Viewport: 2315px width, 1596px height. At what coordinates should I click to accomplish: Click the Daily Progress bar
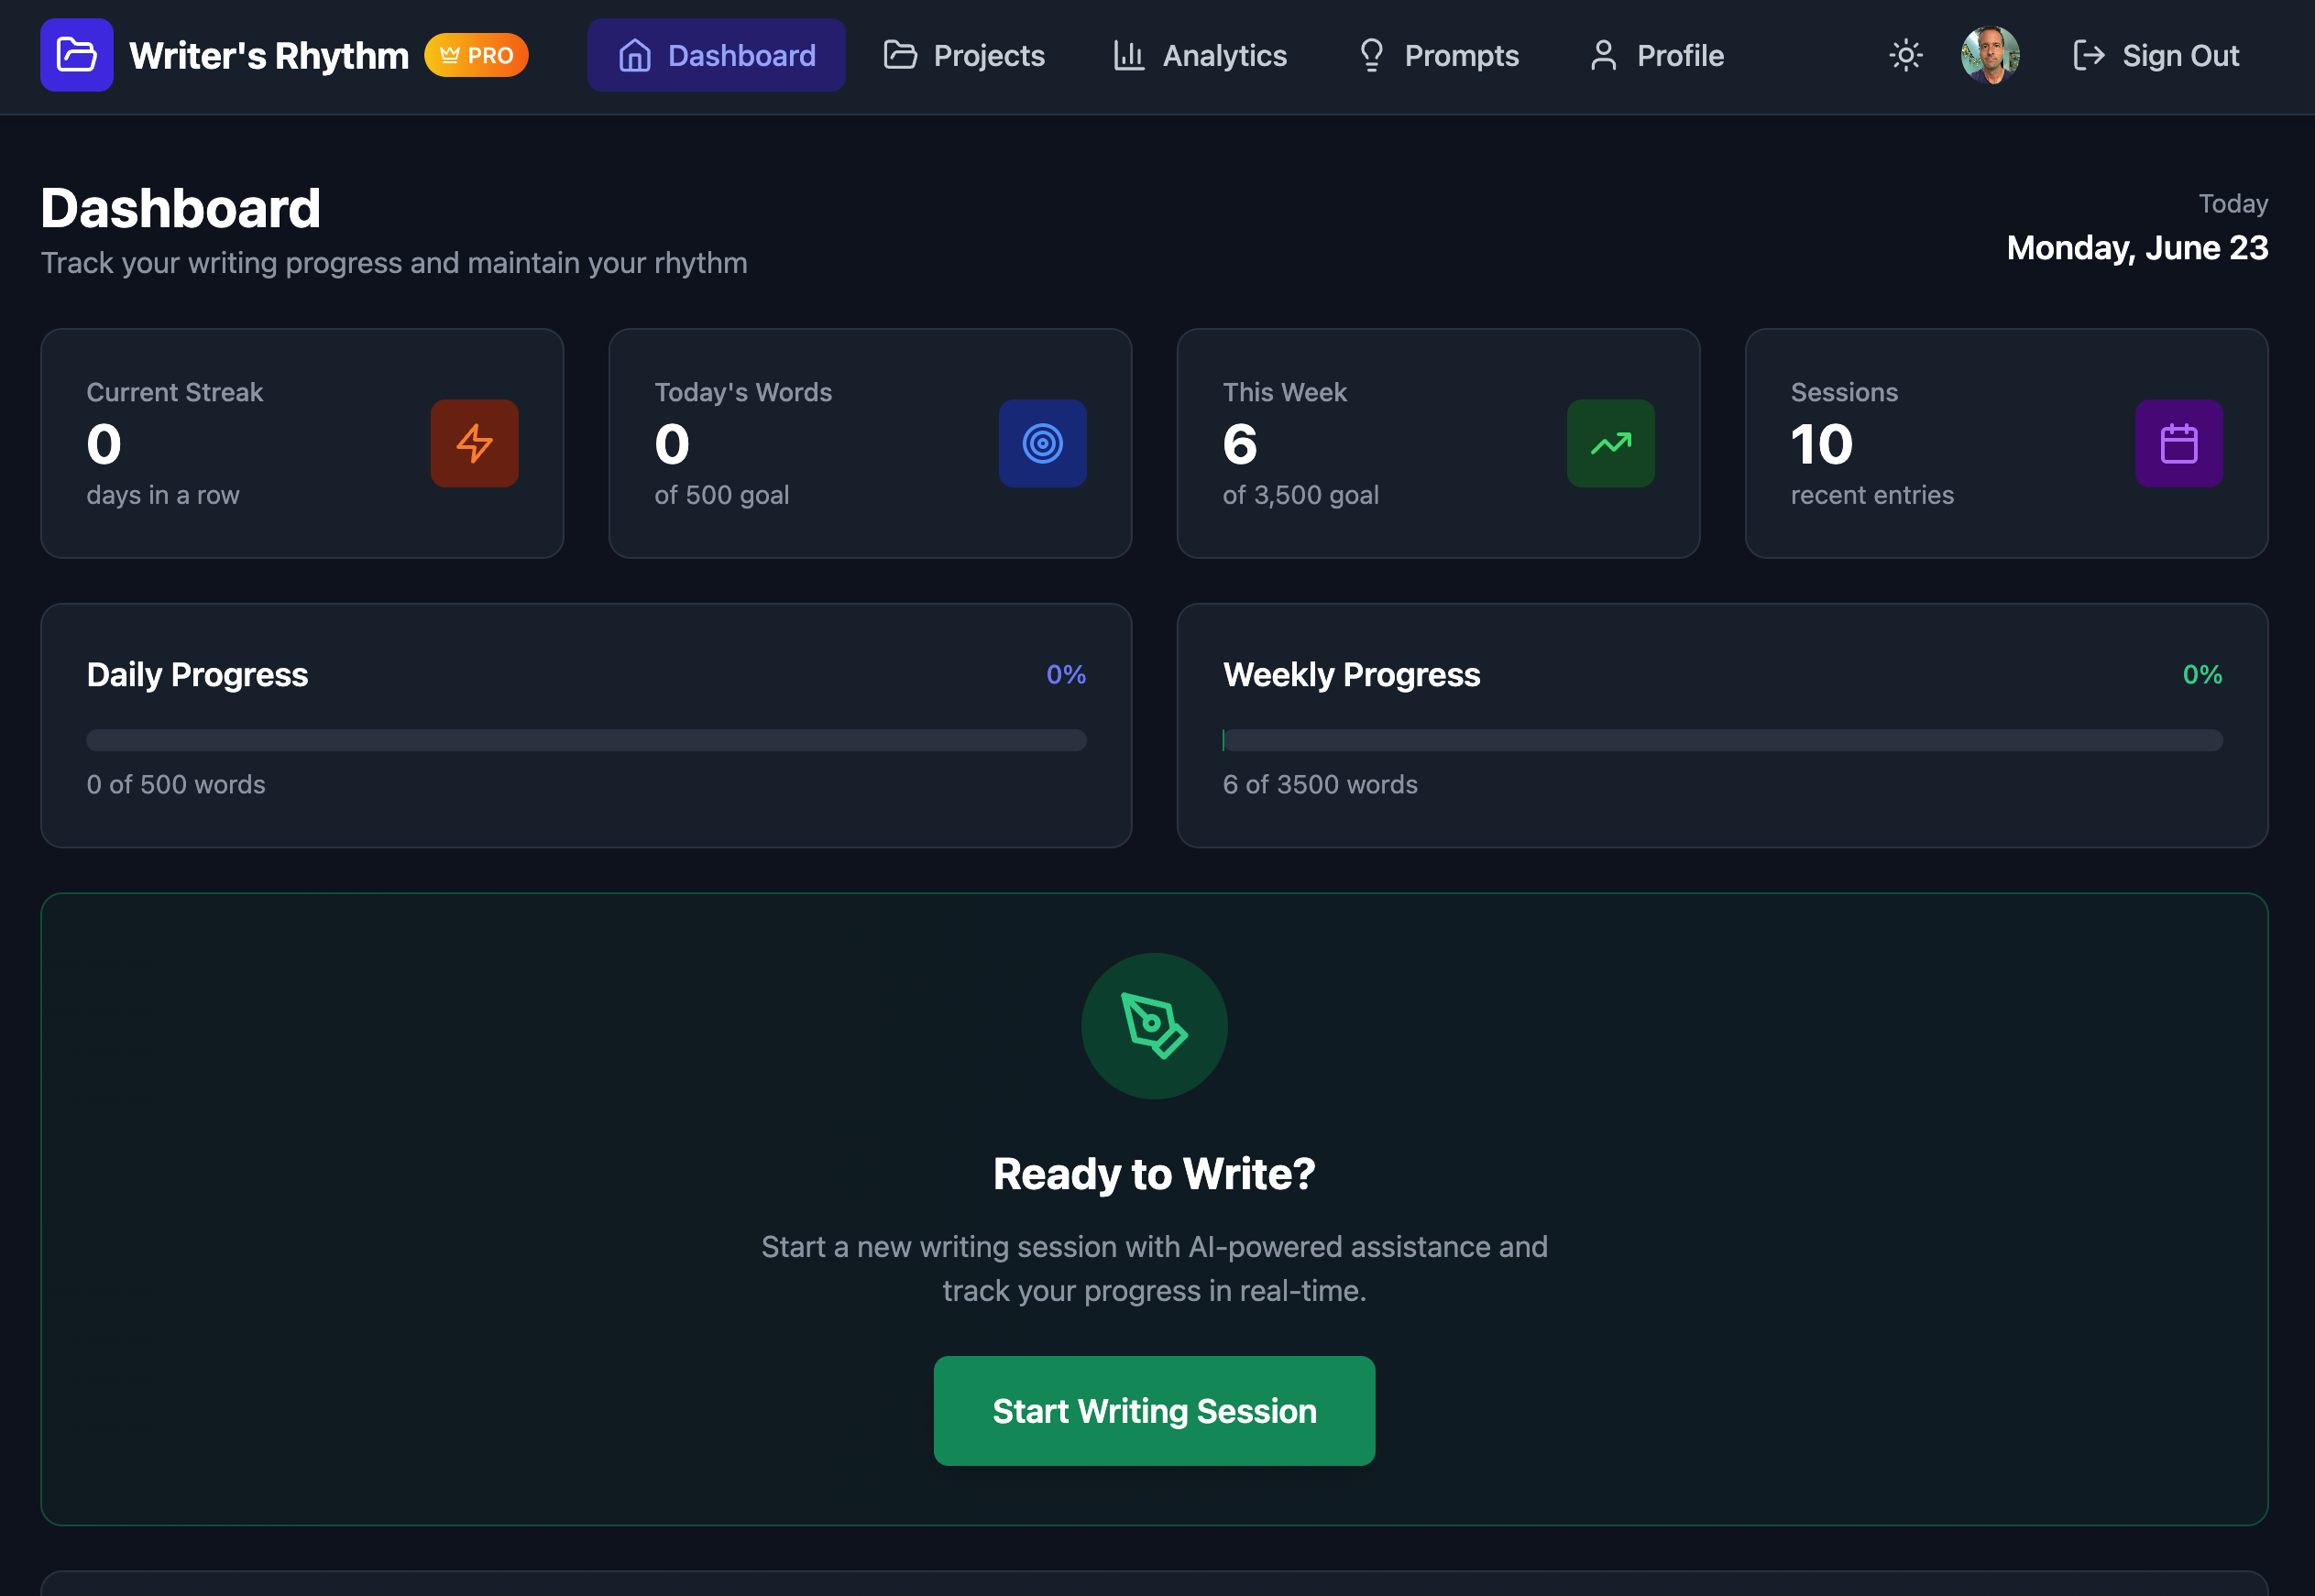click(x=586, y=740)
